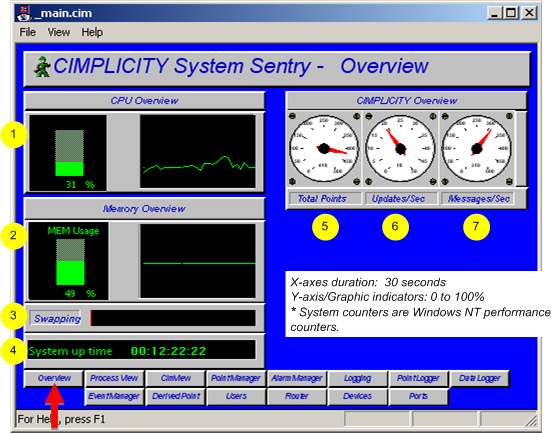Open the CimView screen
This screenshot has width=558, height=433.
point(175,378)
